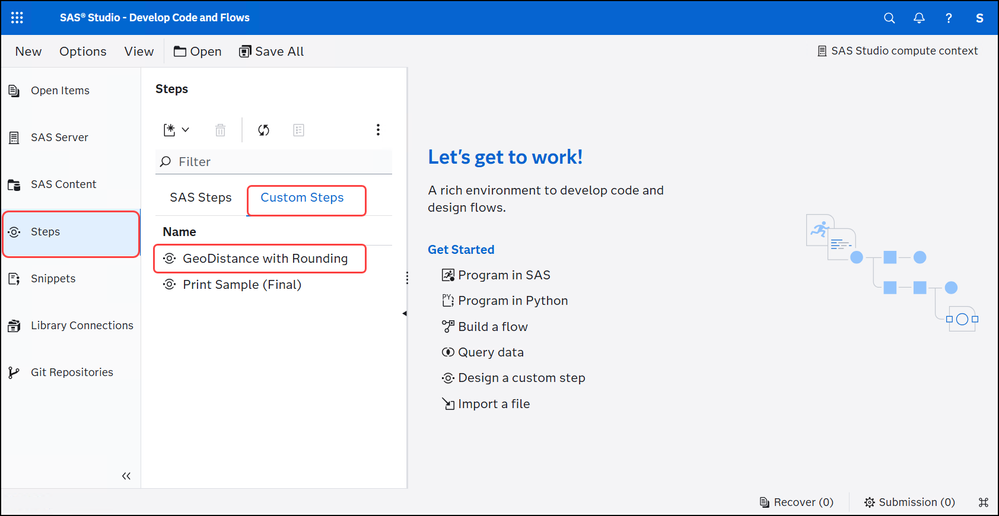Viewport: 999px width, 516px height.
Task: Click Program in Python link
Action: click(505, 301)
